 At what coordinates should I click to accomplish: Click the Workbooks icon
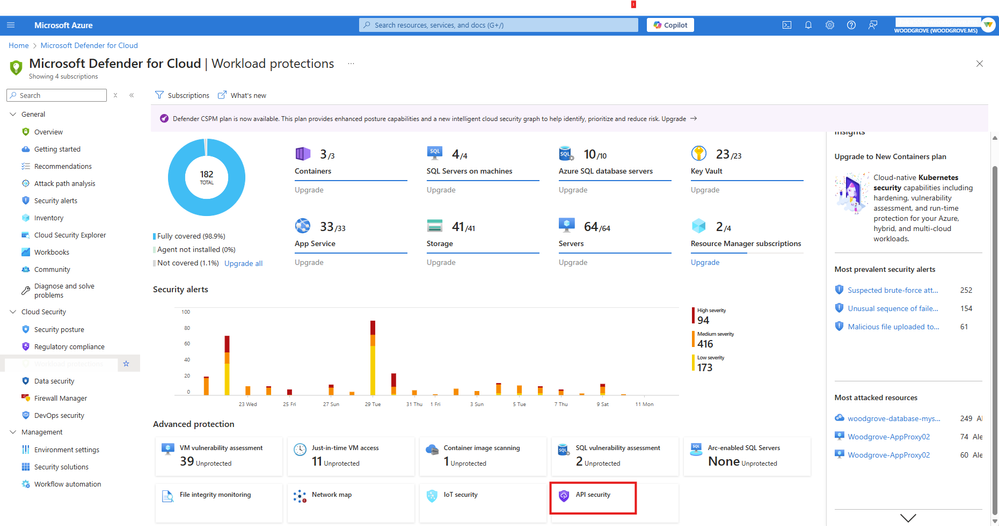pos(25,253)
